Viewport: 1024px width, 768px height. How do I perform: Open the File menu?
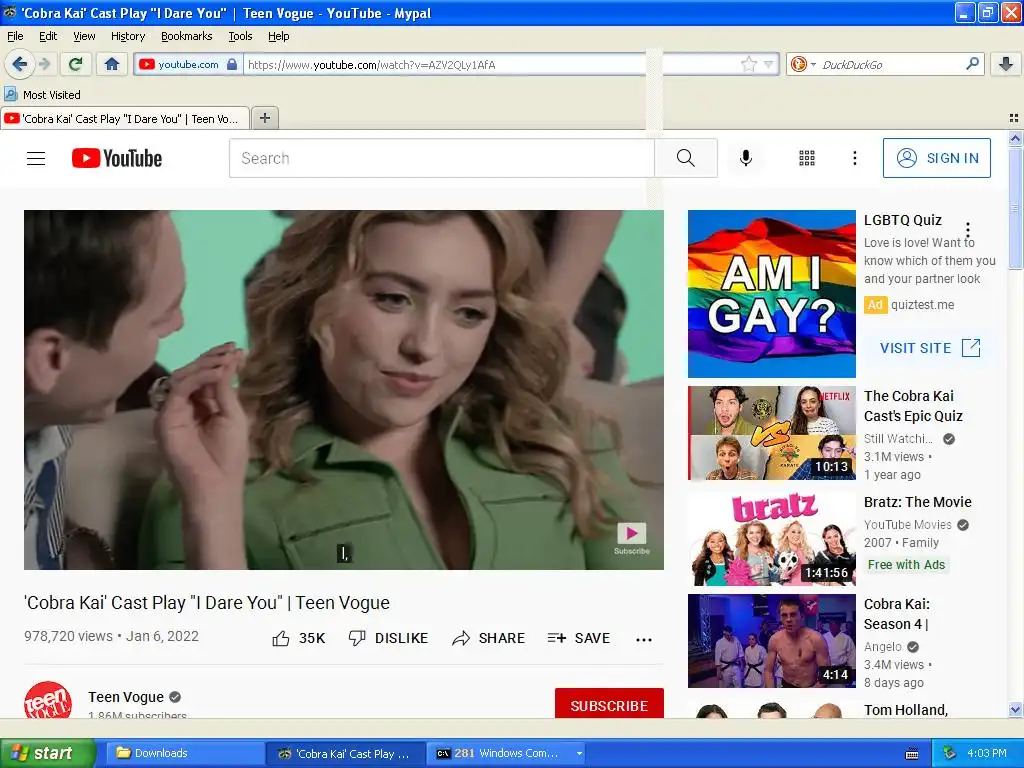tap(15, 36)
